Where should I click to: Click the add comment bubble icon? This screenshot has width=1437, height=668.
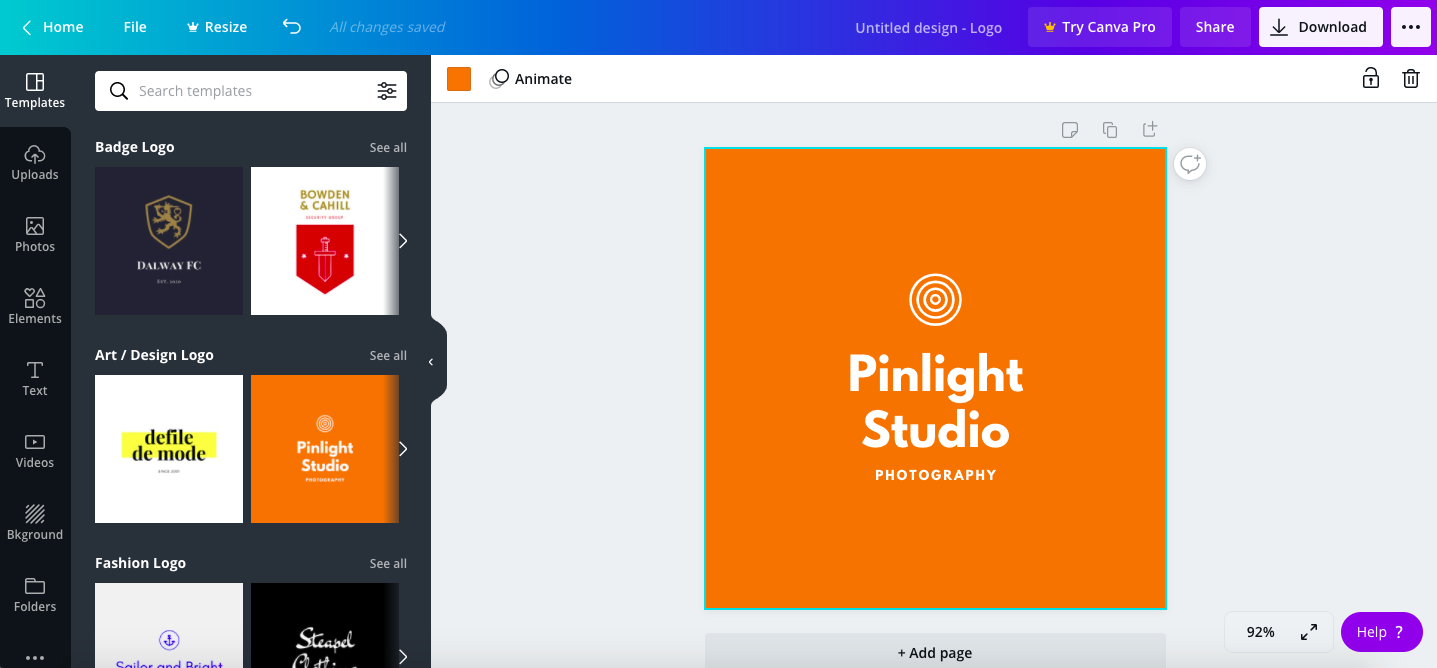[x=1189, y=164]
